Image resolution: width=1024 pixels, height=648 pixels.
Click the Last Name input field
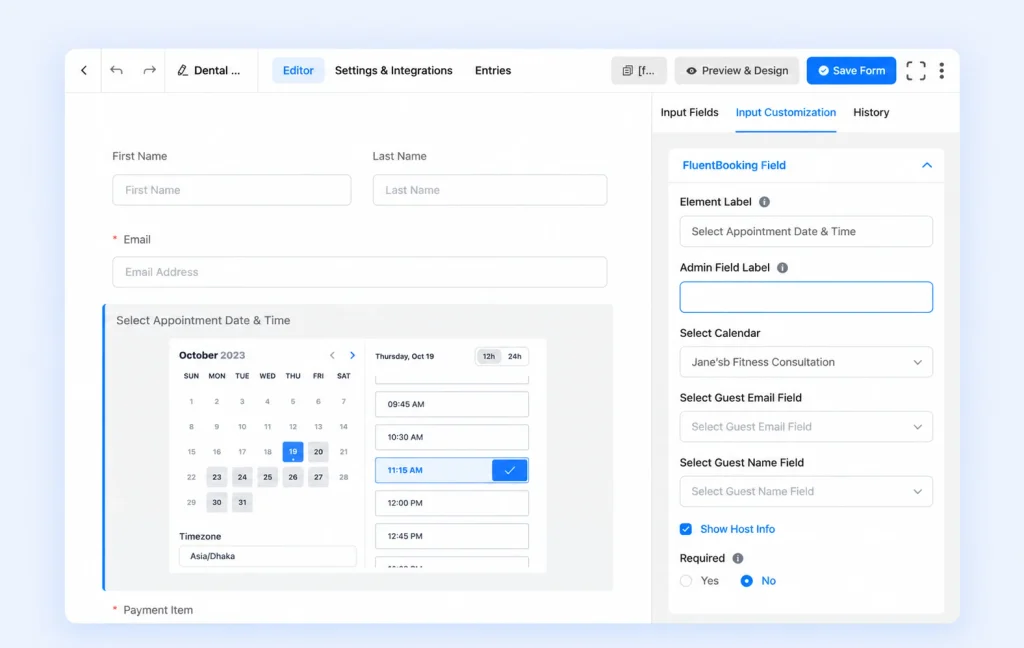pos(490,190)
